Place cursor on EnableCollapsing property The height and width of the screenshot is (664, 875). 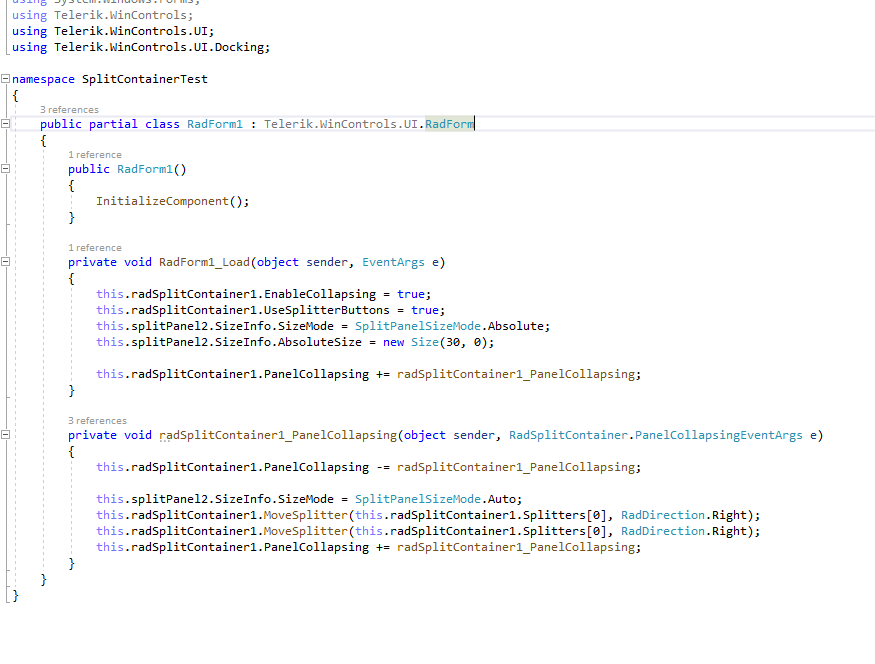(x=320, y=294)
